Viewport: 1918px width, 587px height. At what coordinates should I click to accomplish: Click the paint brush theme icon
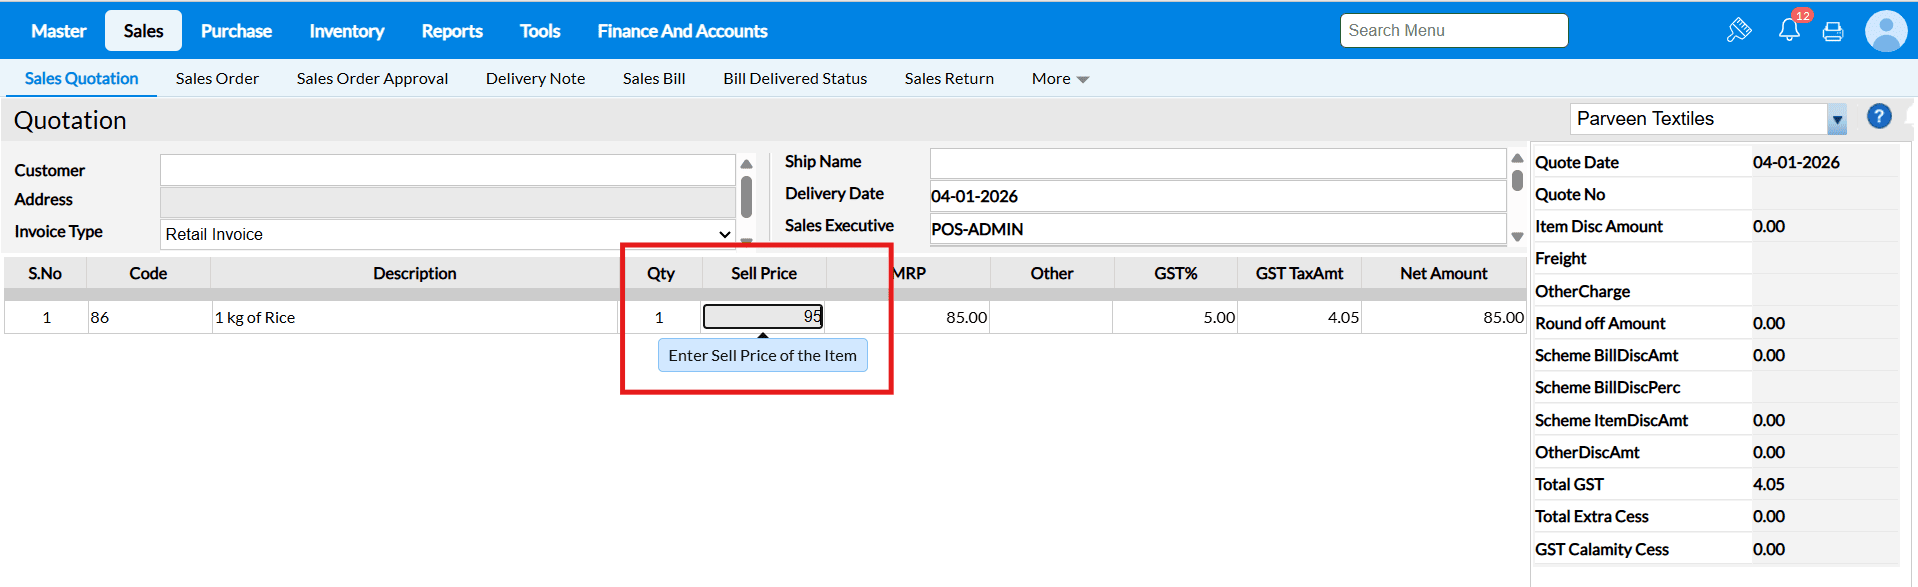1739,30
